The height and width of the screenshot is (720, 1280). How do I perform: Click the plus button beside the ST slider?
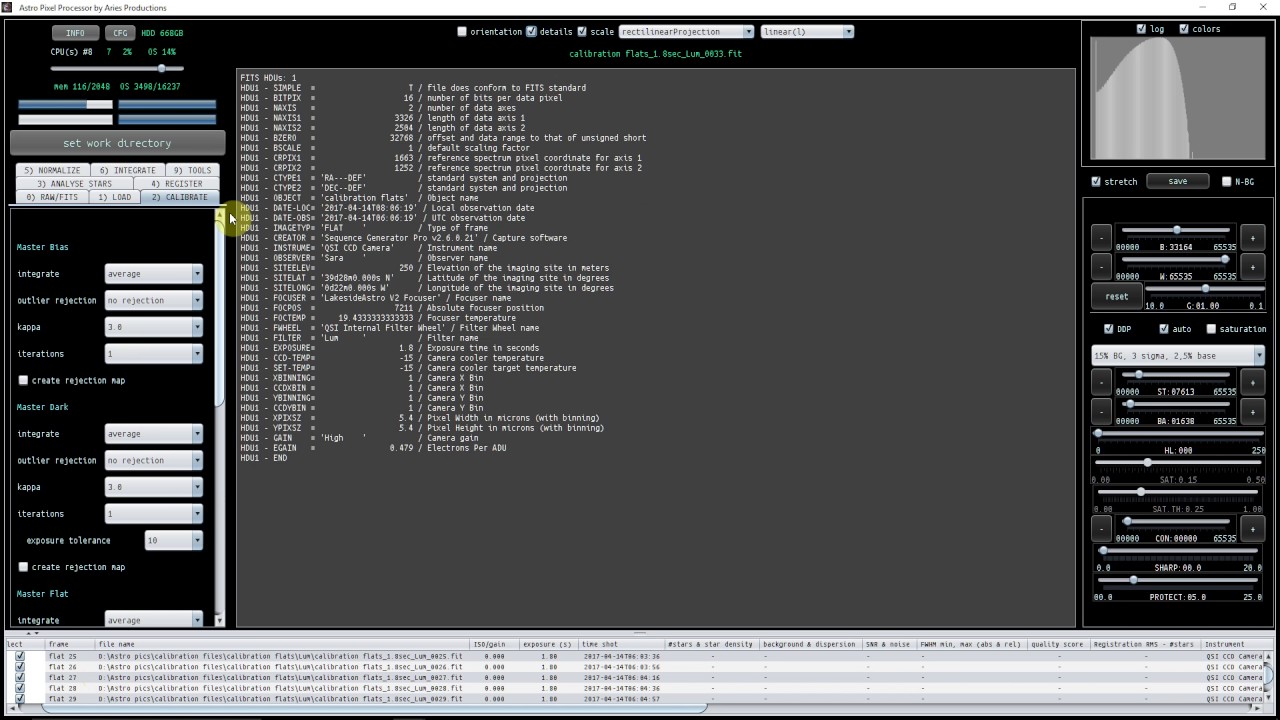click(1253, 382)
